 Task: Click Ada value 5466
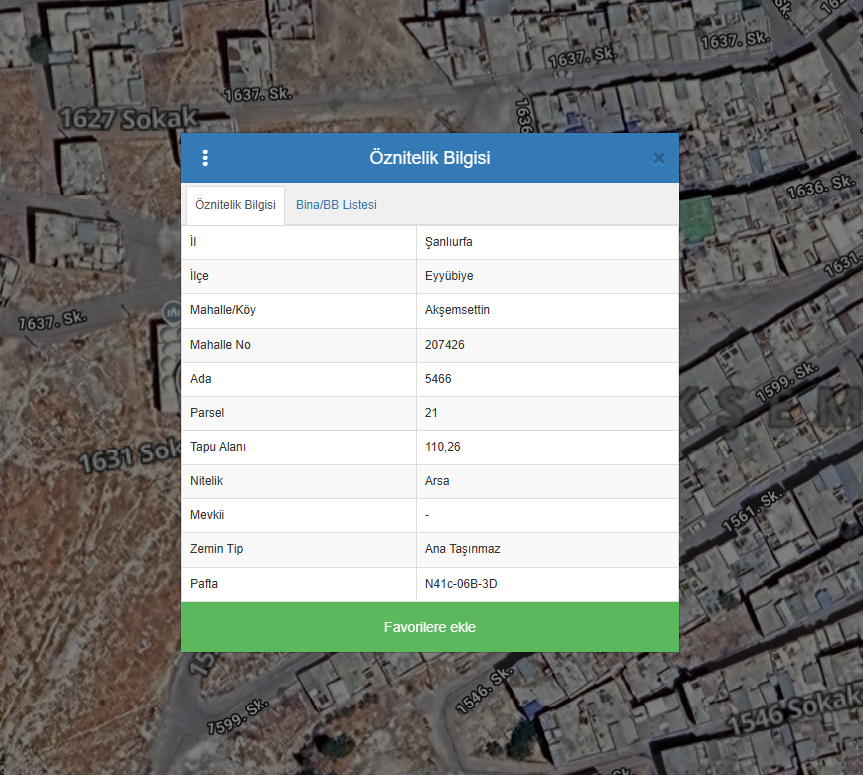[x=438, y=379]
